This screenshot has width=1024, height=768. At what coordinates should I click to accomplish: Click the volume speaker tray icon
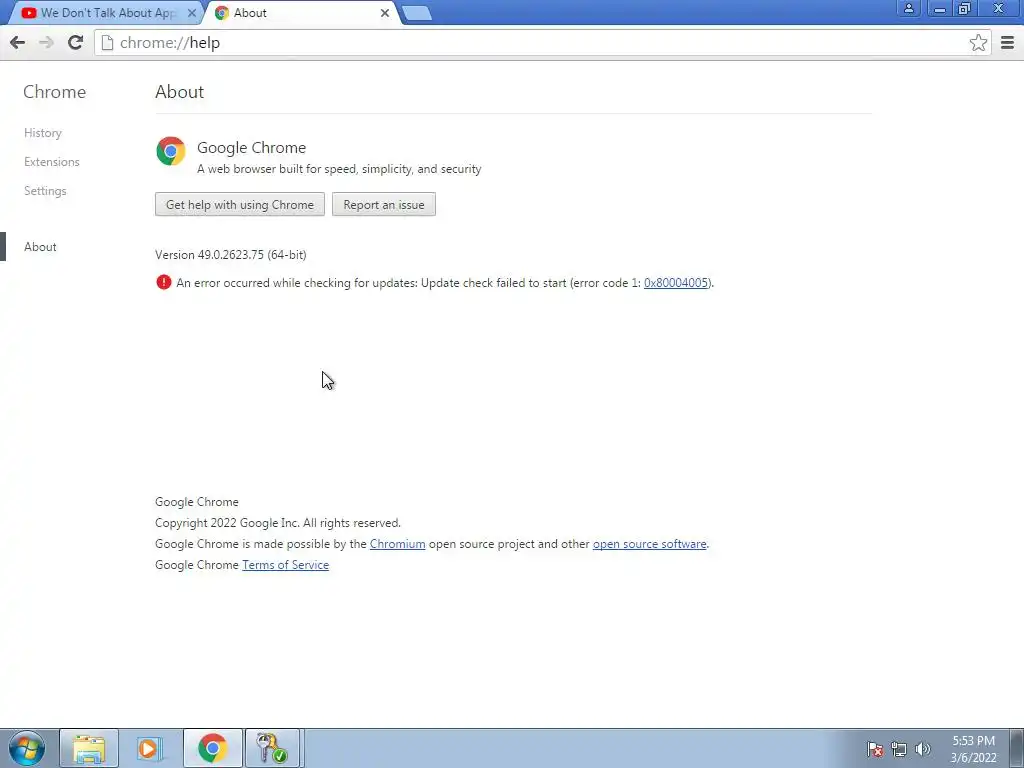point(923,749)
